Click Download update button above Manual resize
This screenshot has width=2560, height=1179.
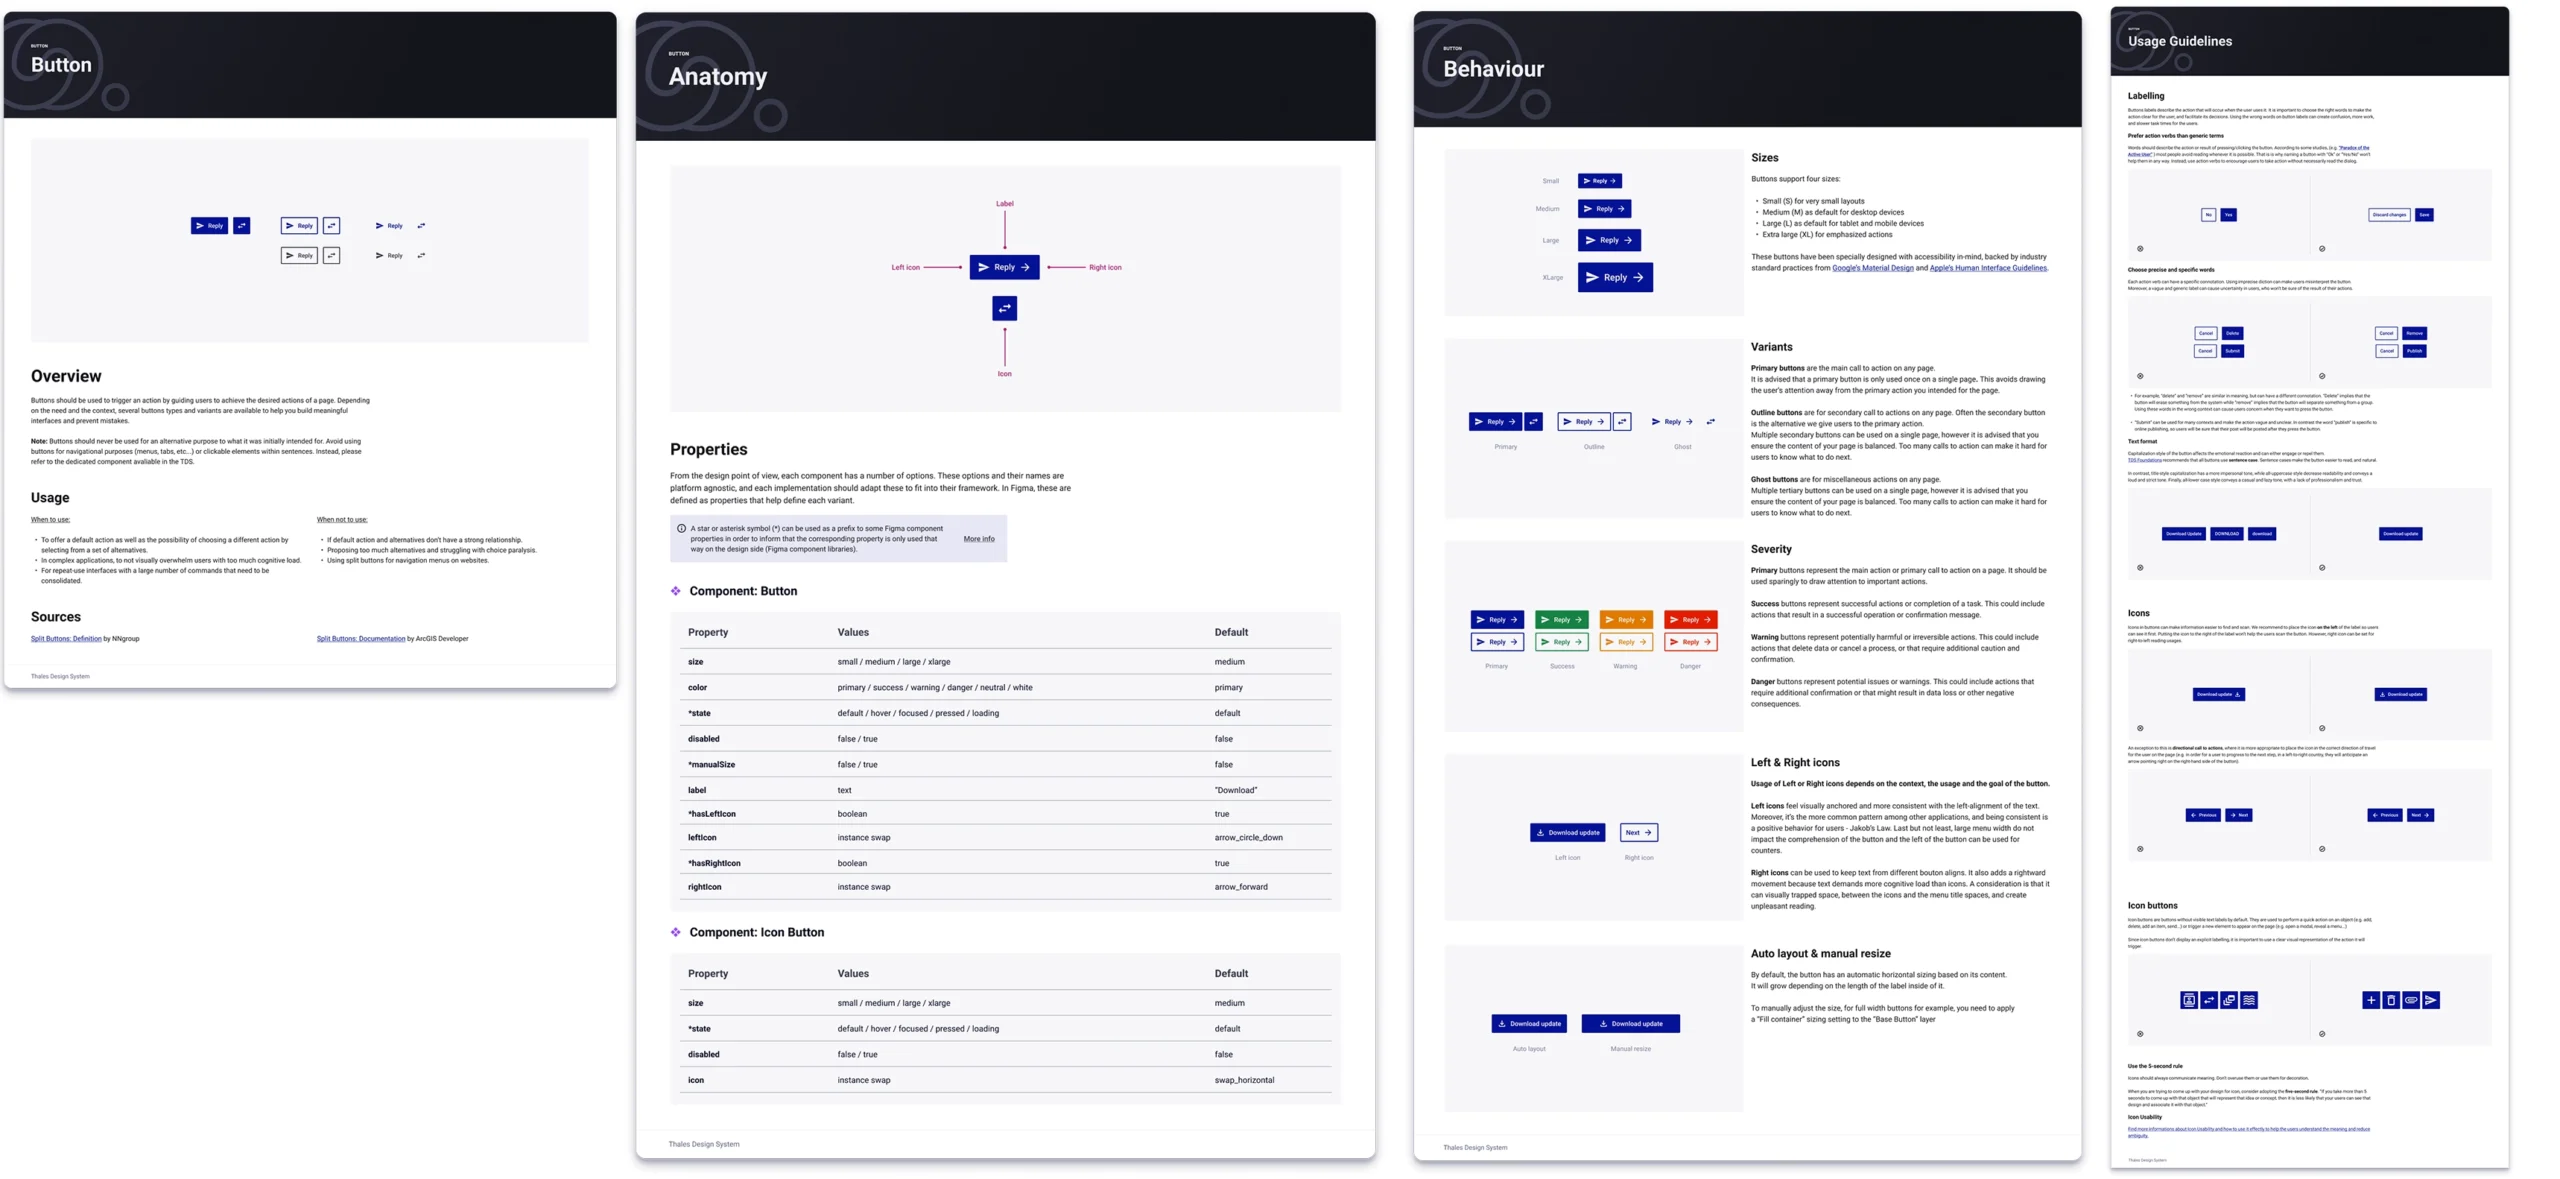(x=1630, y=1023)
